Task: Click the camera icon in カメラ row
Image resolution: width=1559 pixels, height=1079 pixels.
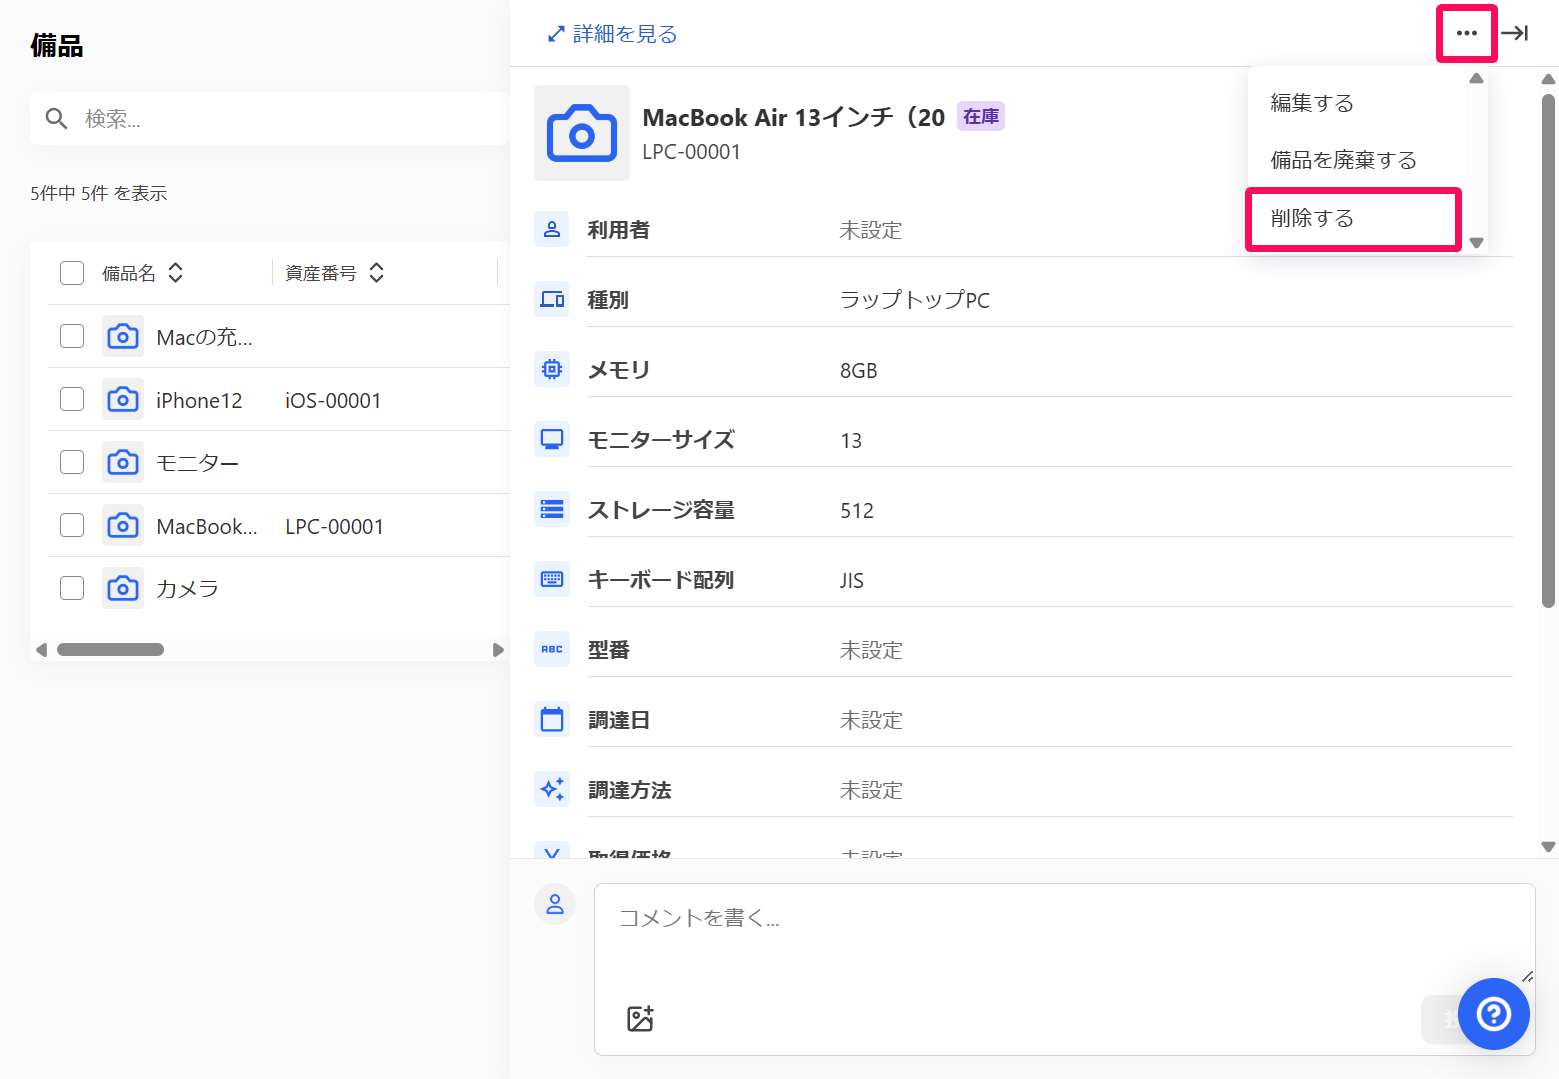Action: pyautogui.click(x=123, y=588)
